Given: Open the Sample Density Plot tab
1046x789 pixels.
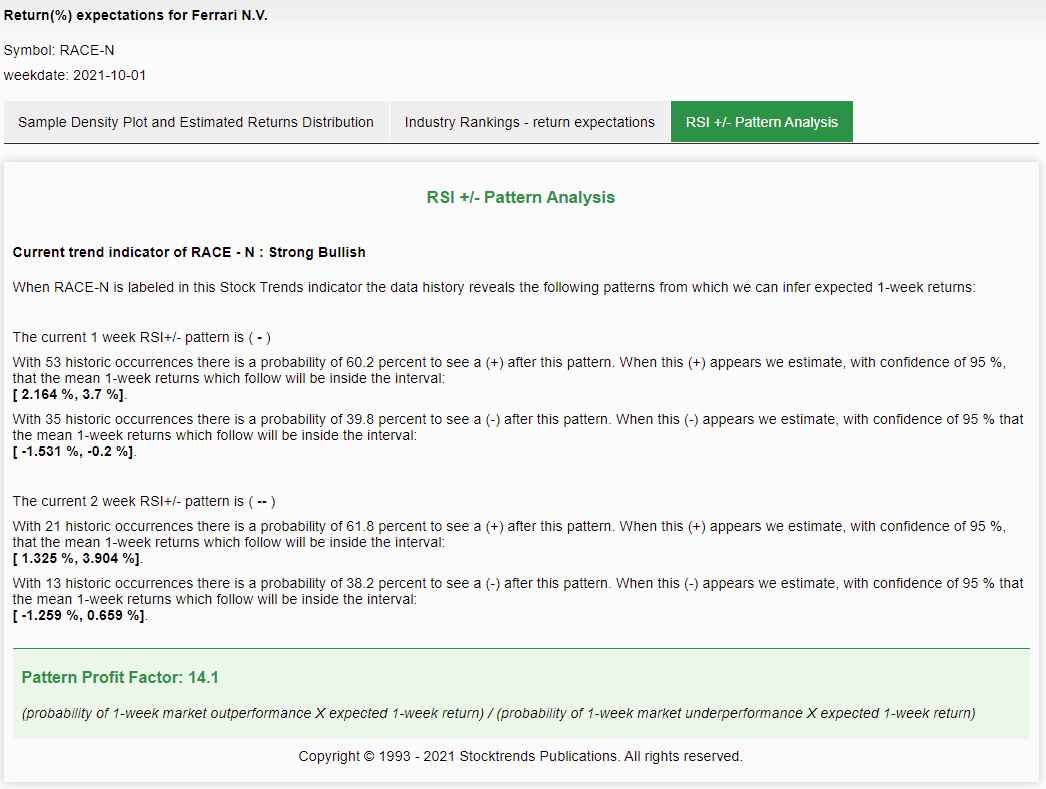Looking at the screenshot, I should pyautogui.click(x=196, y=122).
